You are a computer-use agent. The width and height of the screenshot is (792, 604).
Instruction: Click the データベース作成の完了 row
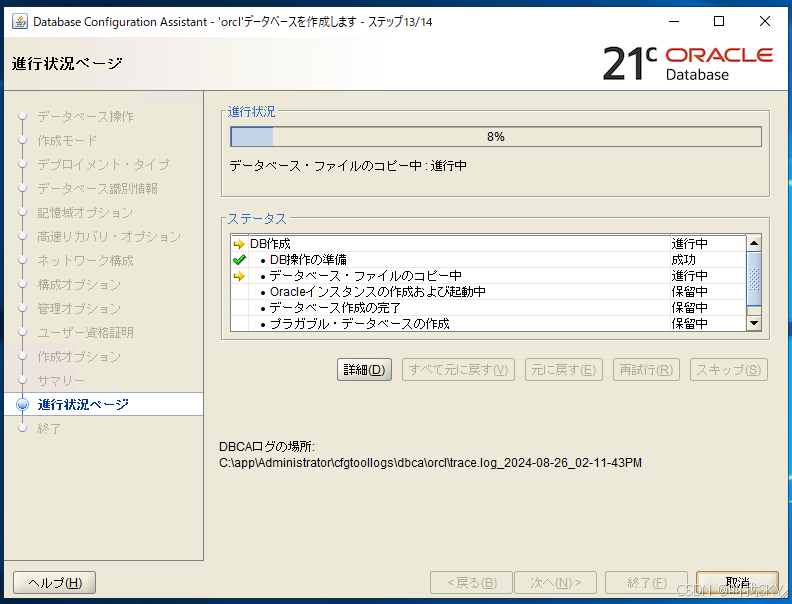coord(488,308)
